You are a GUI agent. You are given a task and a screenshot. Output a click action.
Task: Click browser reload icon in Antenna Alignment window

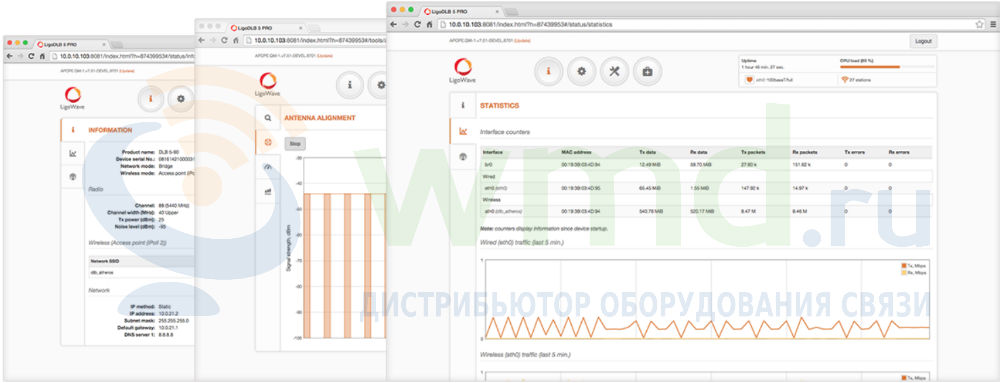(224, 40)
